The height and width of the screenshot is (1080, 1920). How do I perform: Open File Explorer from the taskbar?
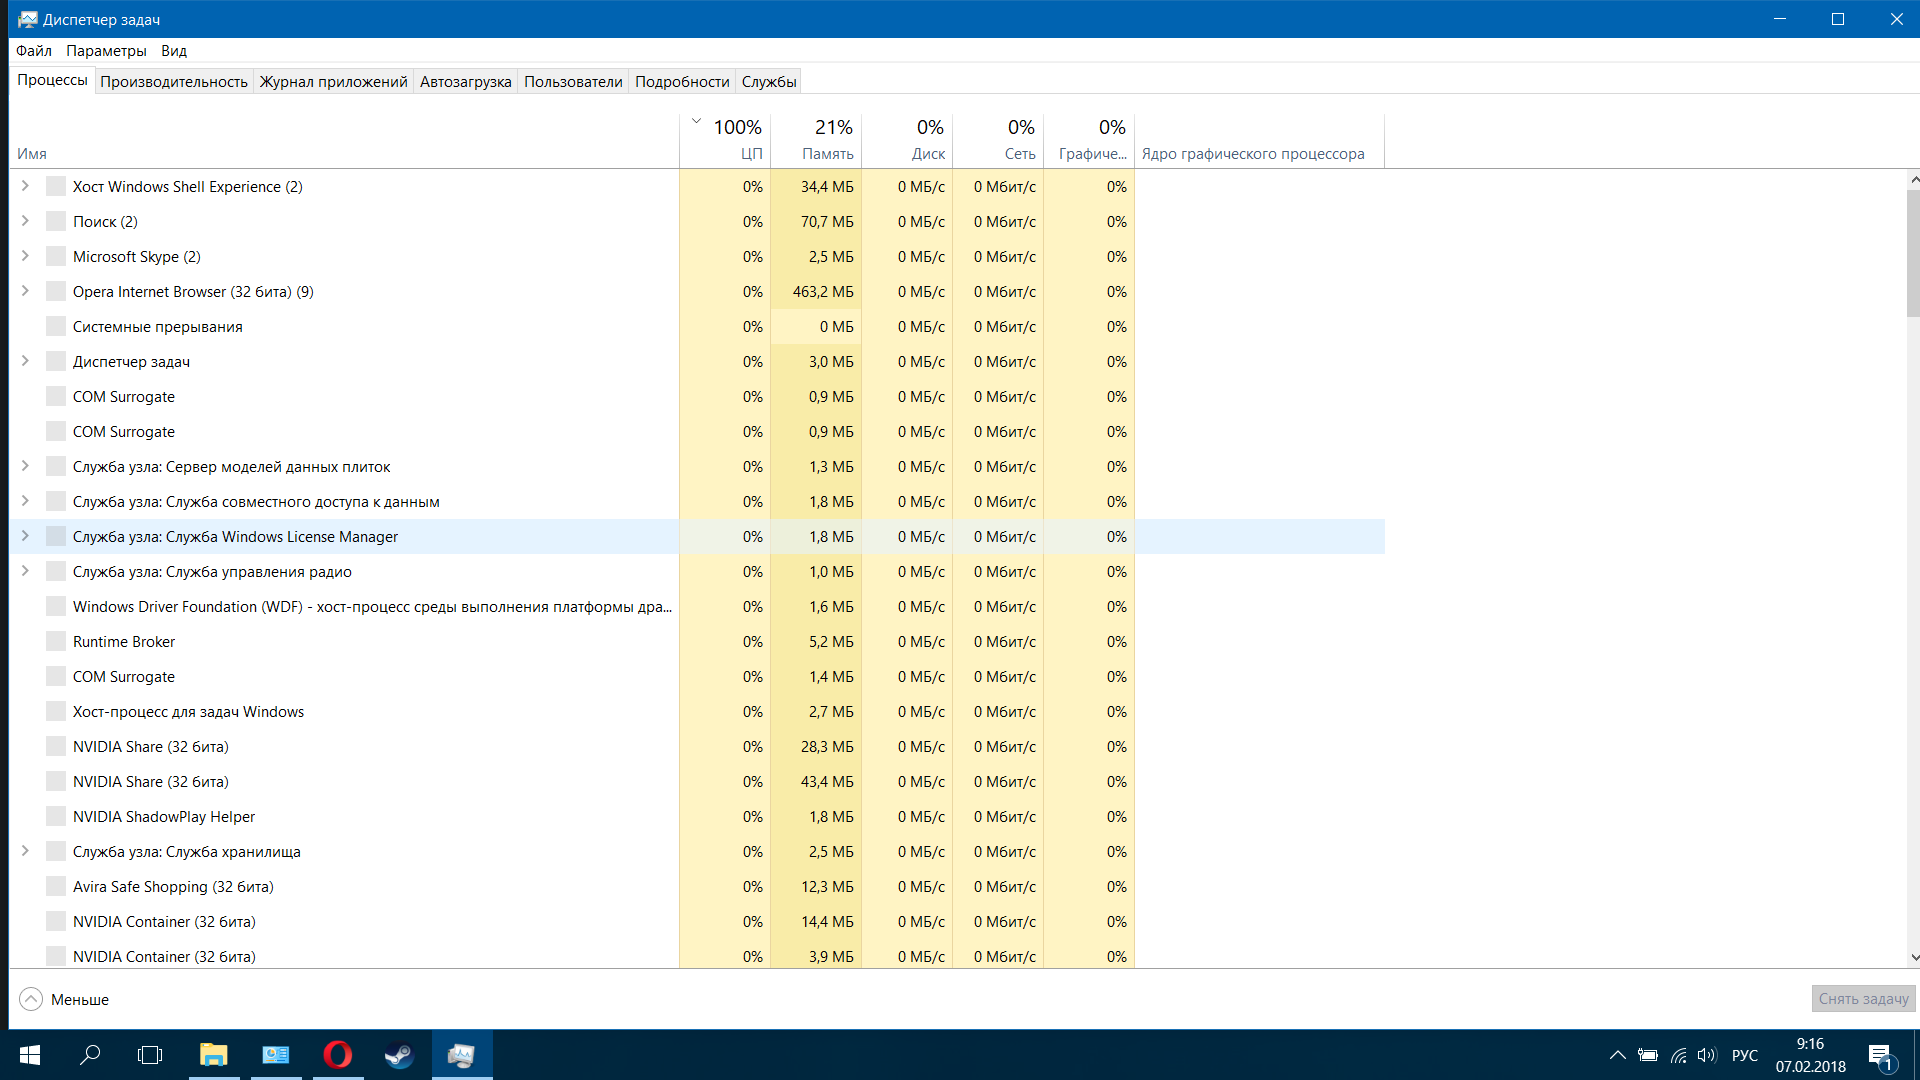click(214, 1055)
